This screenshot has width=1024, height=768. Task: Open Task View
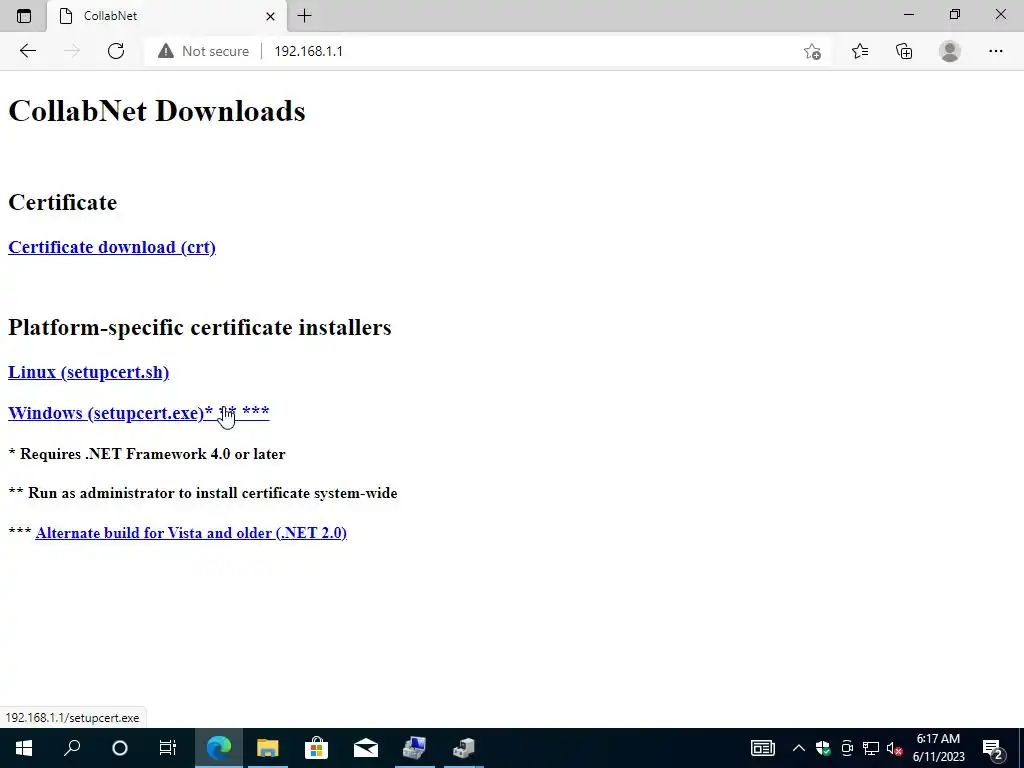click(168, 748)
